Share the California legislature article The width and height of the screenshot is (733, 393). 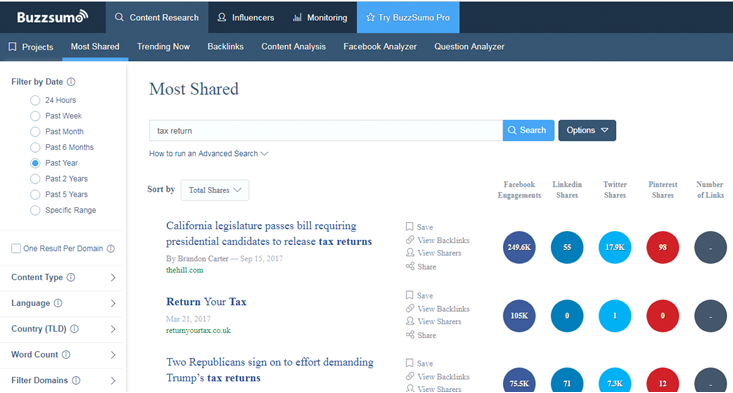coord(421,266)
